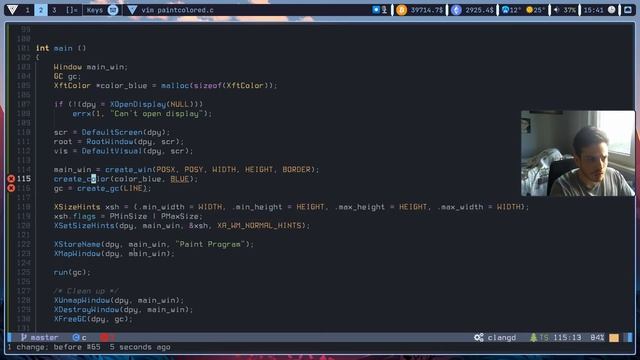
Task: Click XA_WM_NORMAL_HINTS argument
Action: (x=259, y=226)
